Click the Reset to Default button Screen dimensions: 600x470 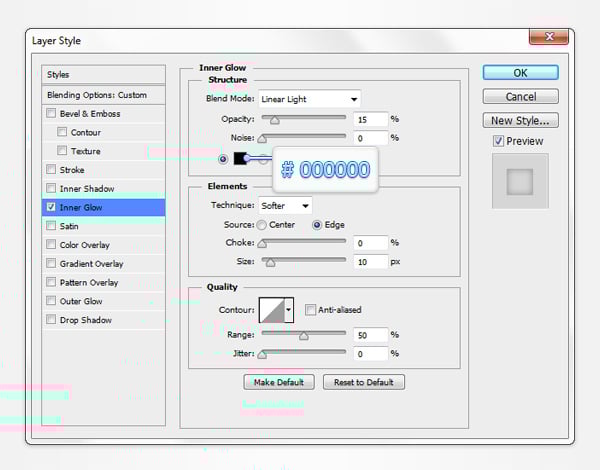pyautogui.click(x=364, y=382)
